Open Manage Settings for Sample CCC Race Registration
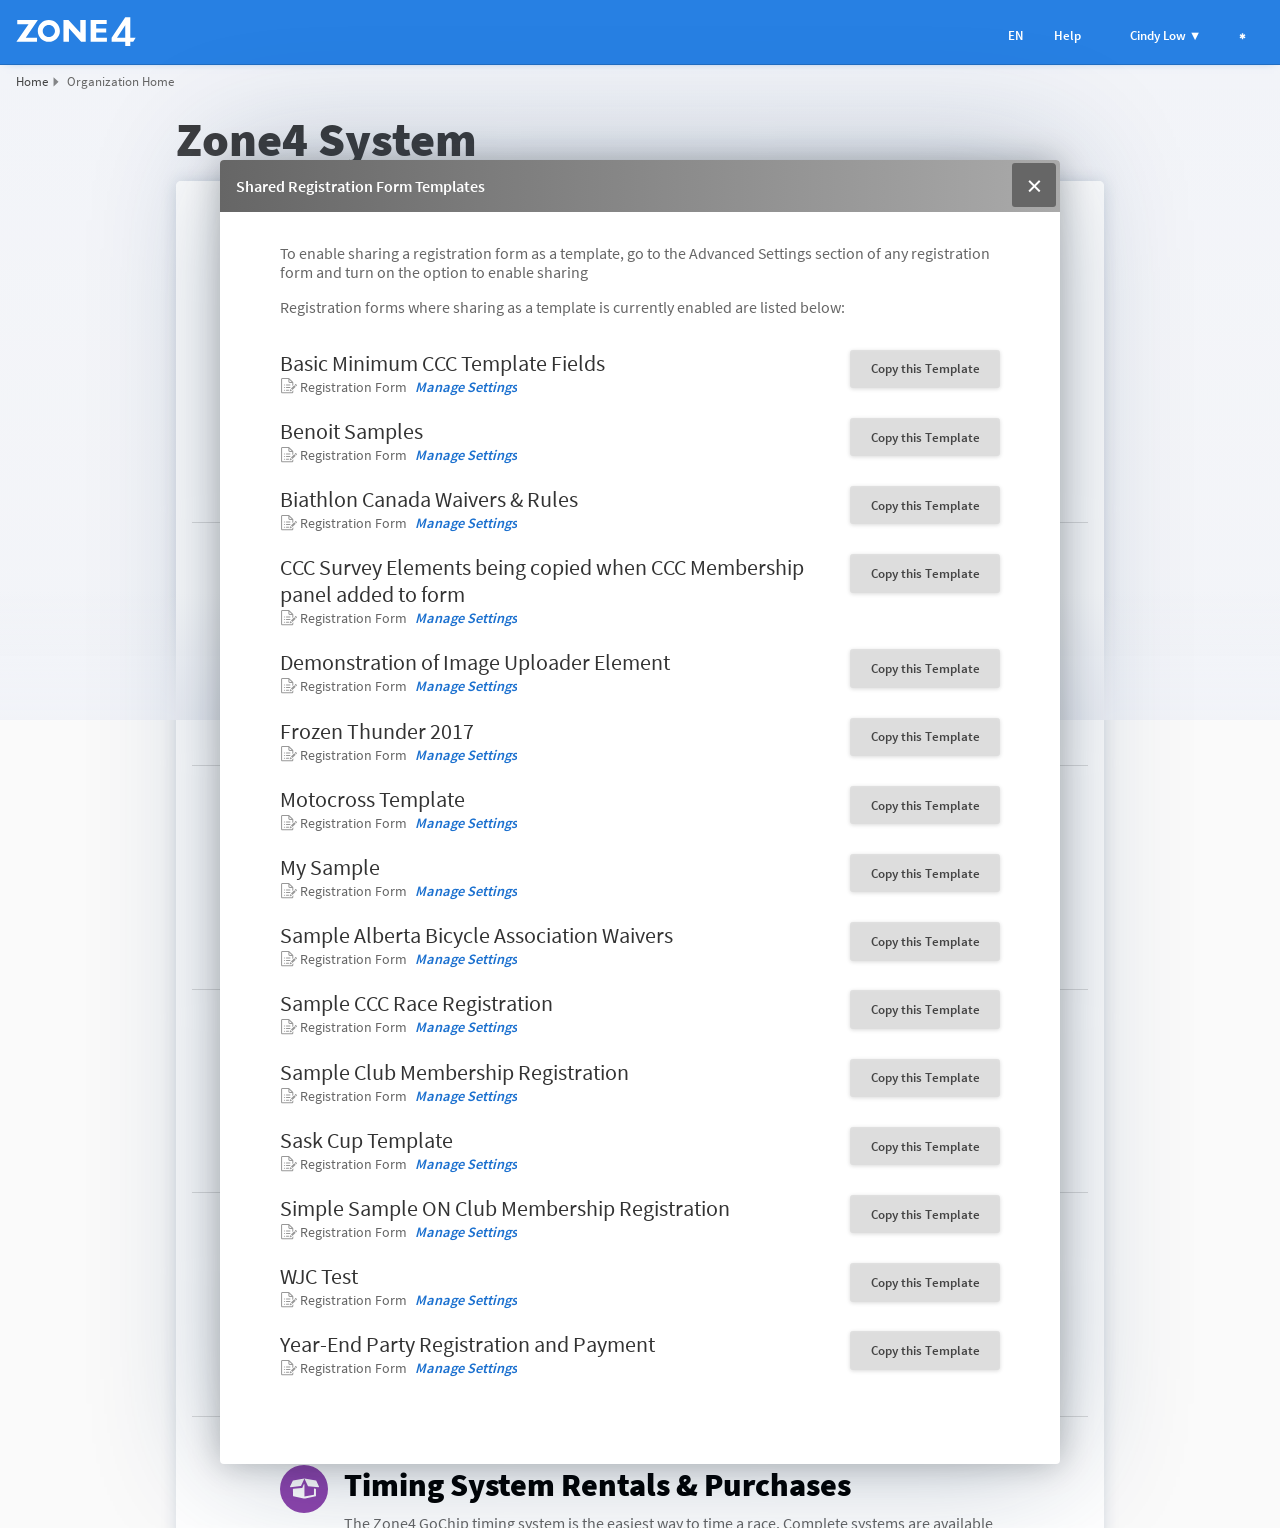The height and width of the screenshot is (1528, 1280). point(466,1028)
